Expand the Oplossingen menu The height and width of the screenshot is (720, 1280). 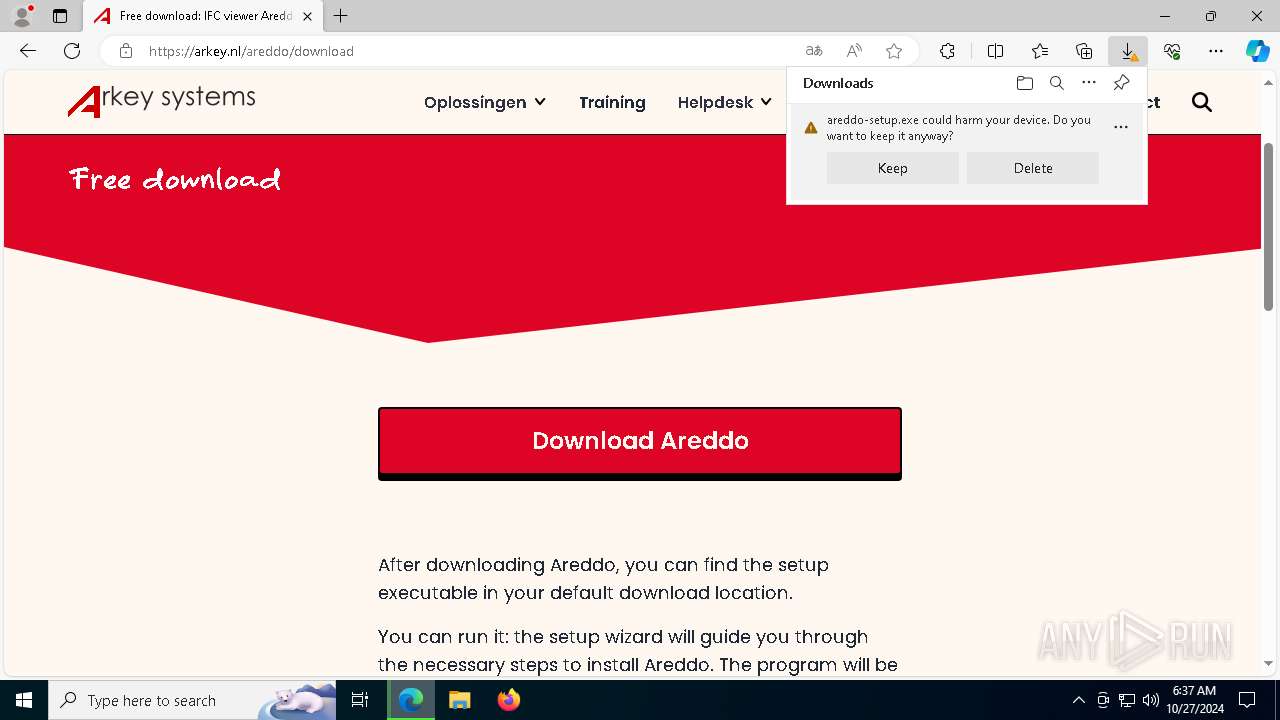(485, 102)
